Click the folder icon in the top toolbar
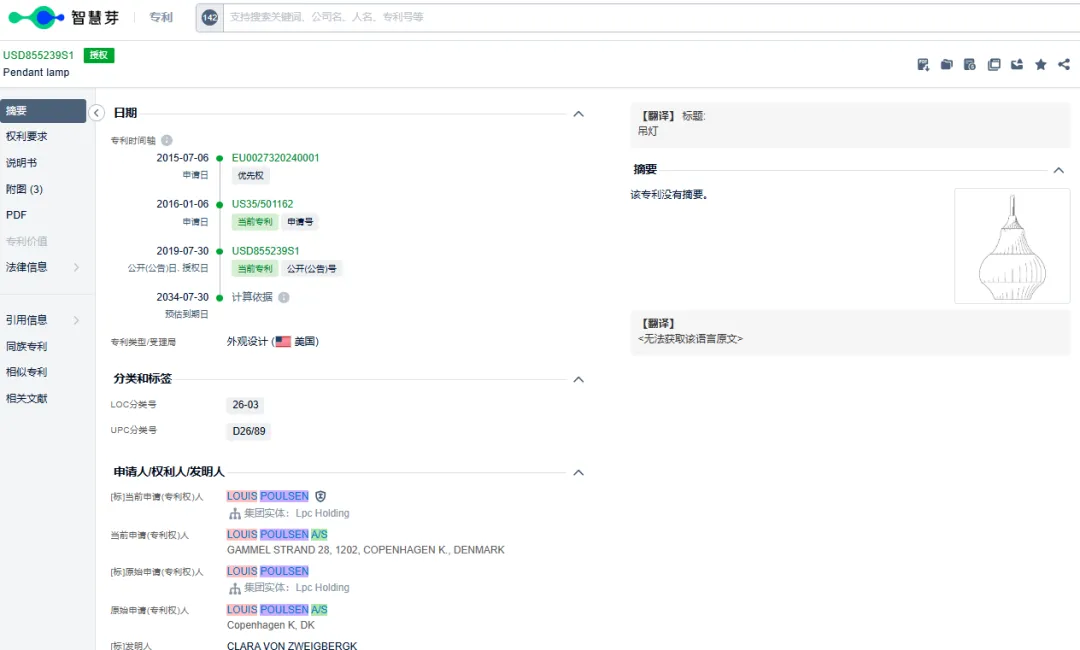 [x=946, y=65]
